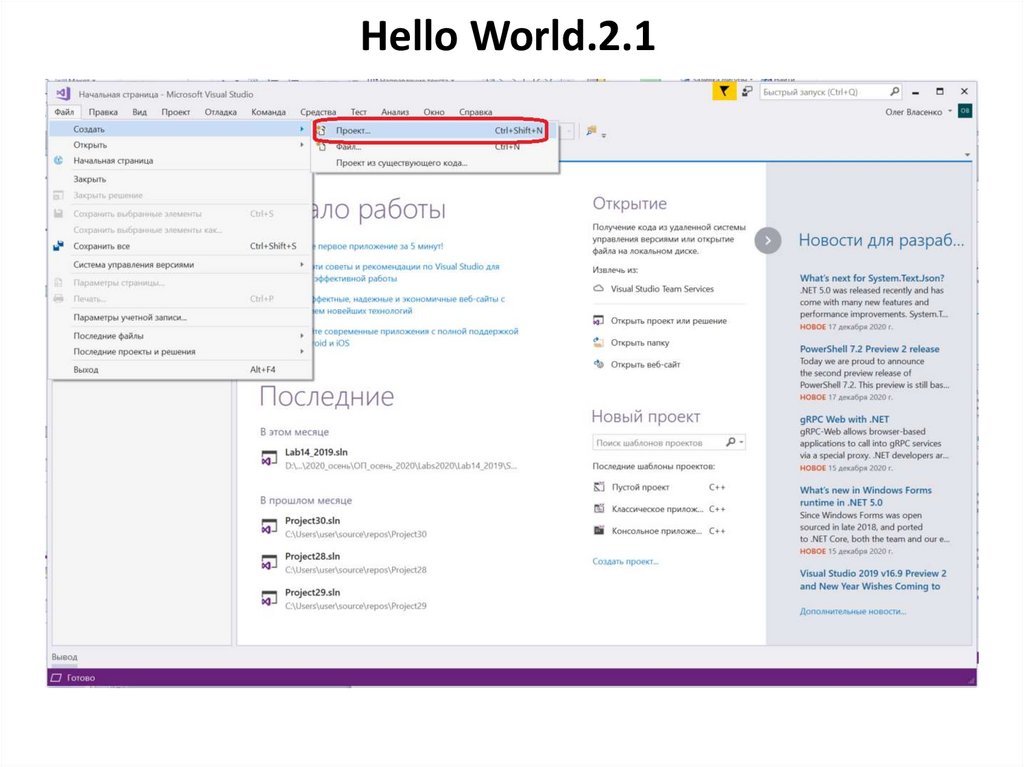Click the Файл... submenu document icon
The height and width of the screenshot is (767, 1024).
click(322, 147)
